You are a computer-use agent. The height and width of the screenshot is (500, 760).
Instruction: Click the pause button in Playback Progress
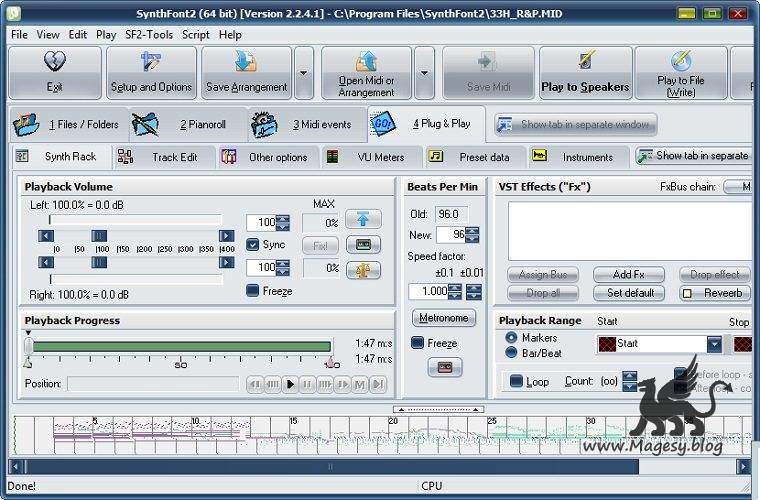[307, 384]
